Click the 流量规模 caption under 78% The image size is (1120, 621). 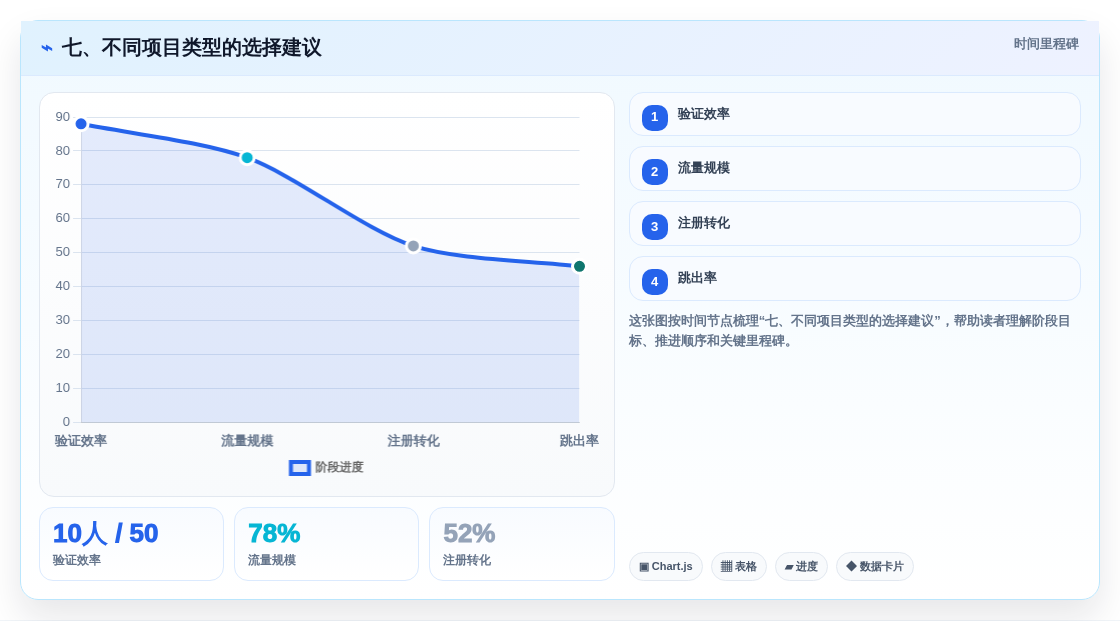271,560
